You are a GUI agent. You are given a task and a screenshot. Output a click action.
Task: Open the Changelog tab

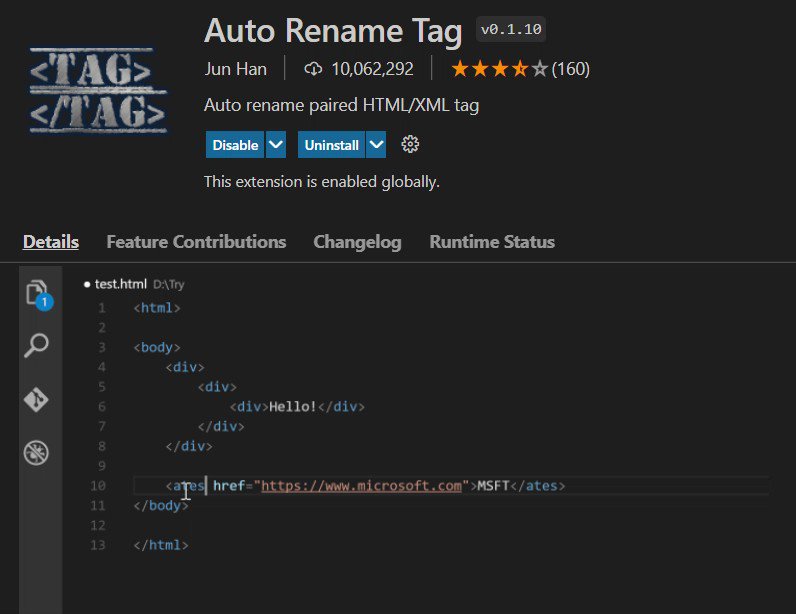click(x=357, y=242)
